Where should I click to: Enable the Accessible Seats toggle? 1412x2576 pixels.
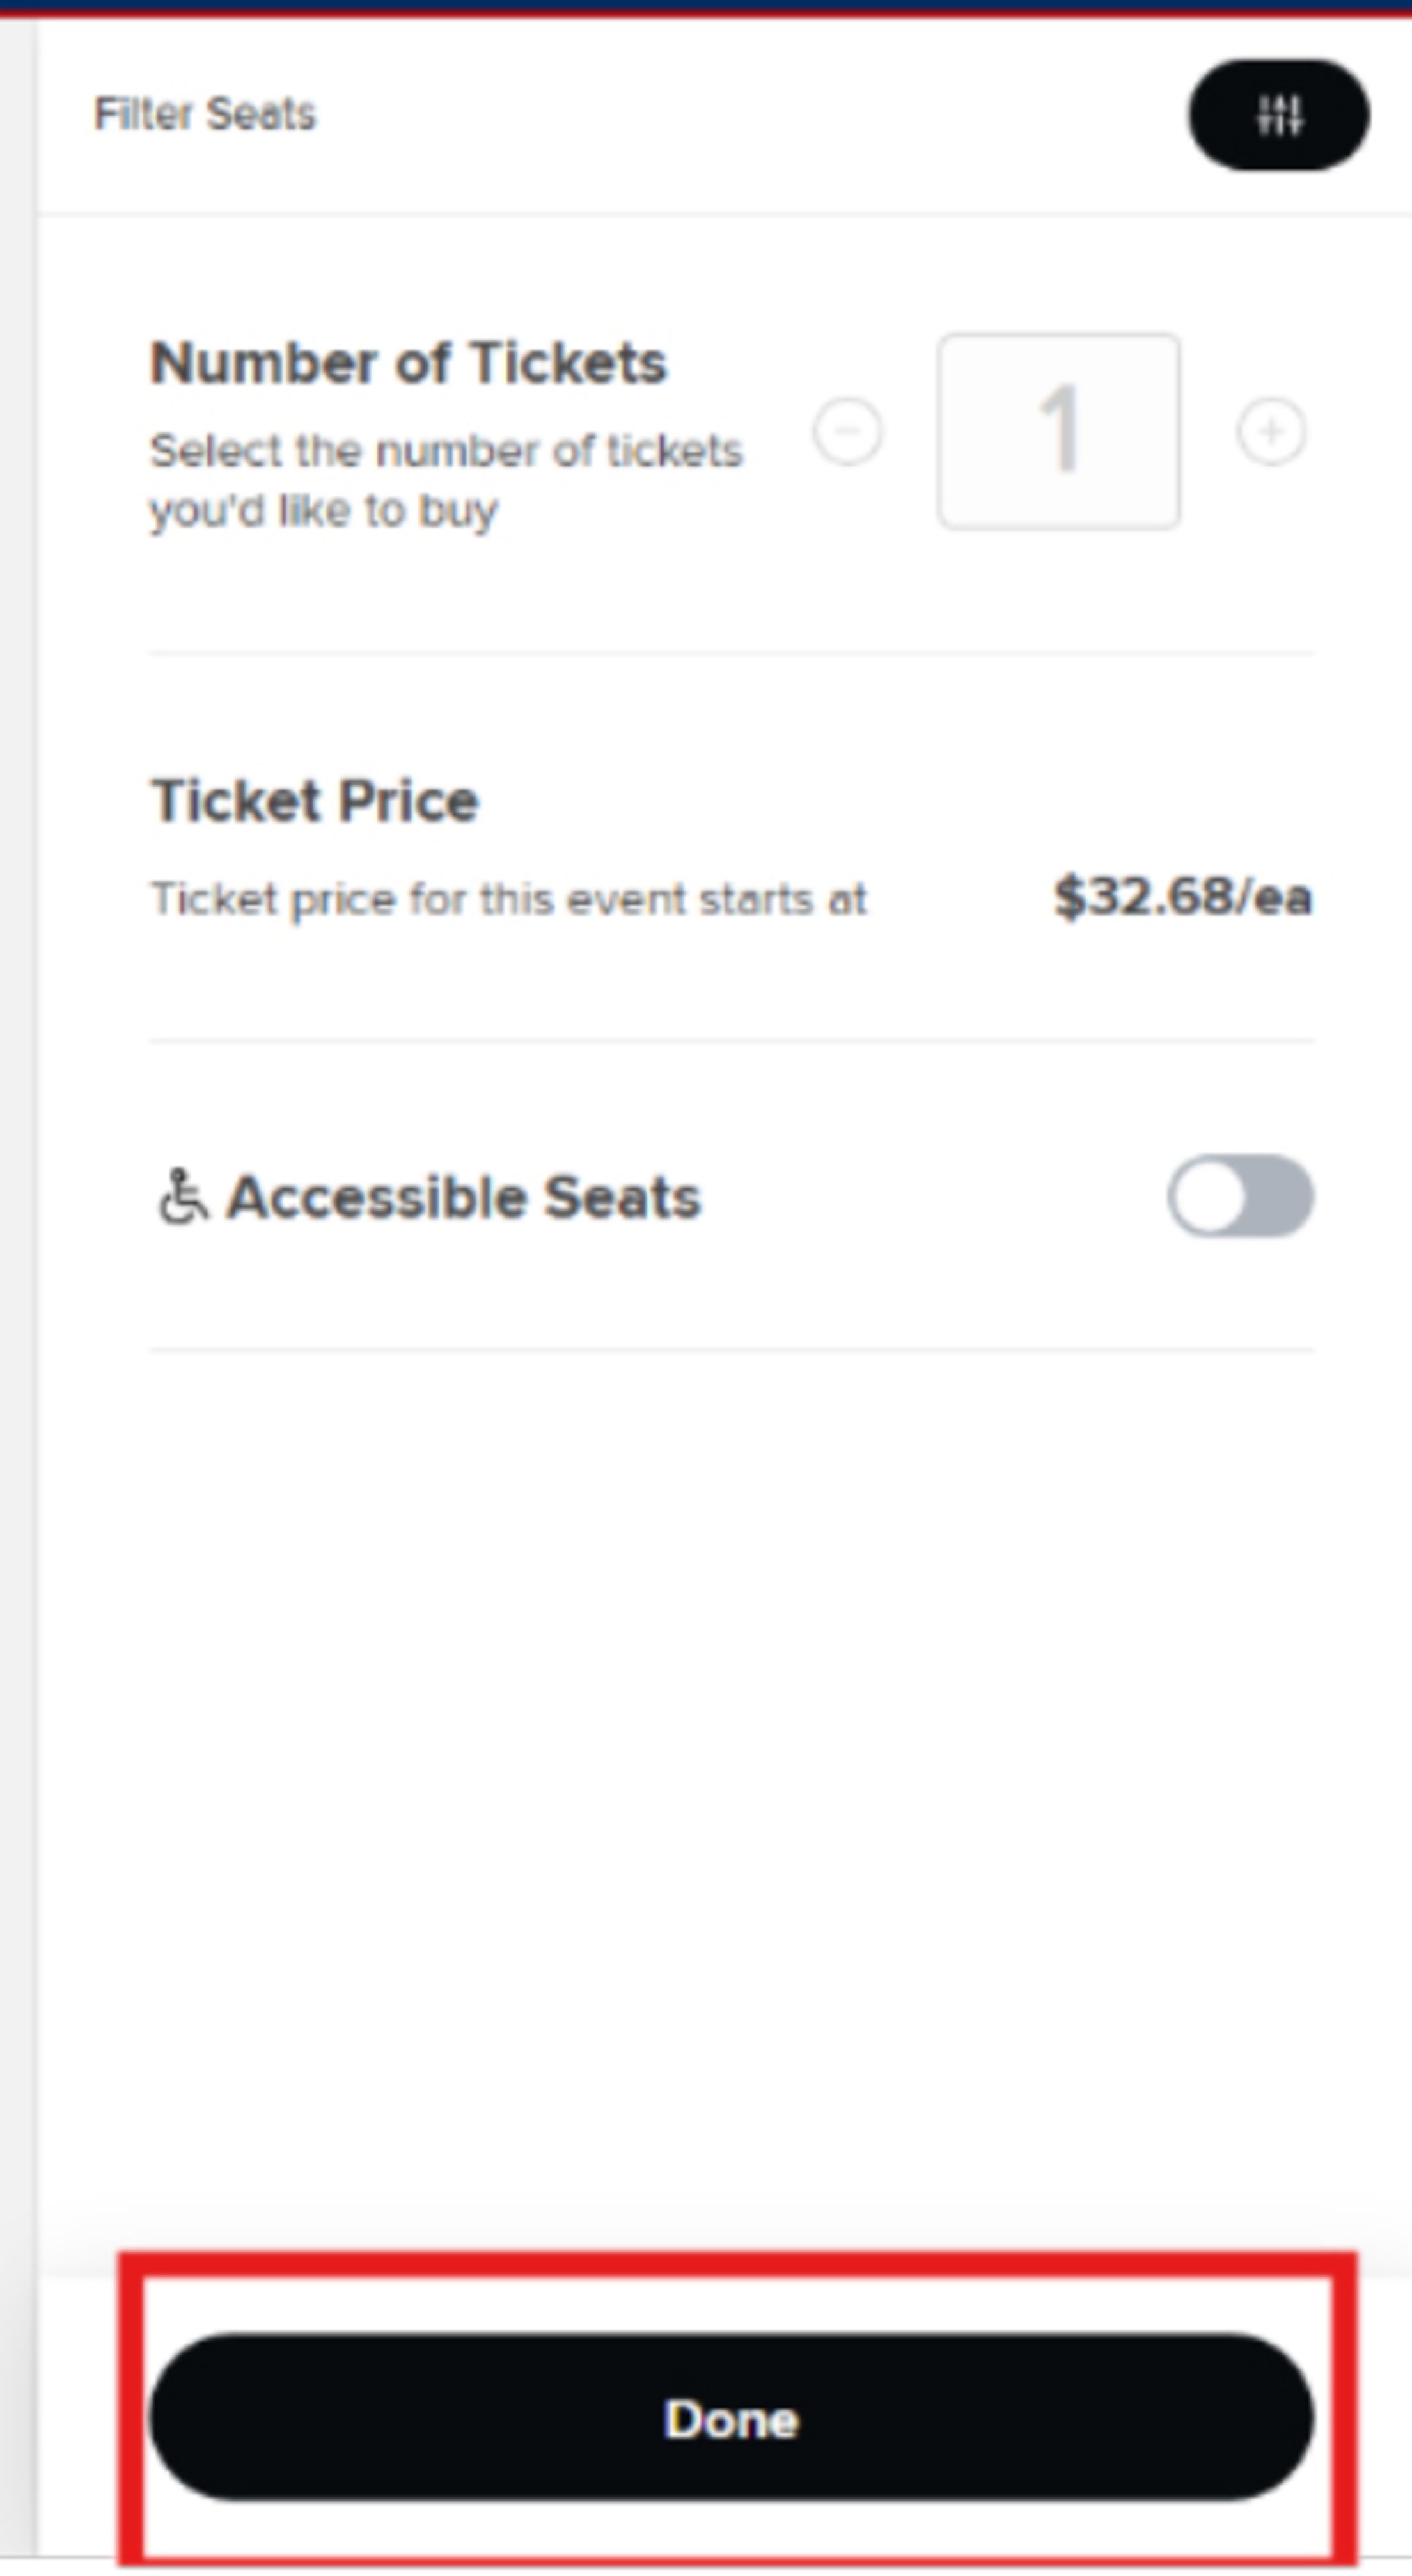click(1240, 1196)
